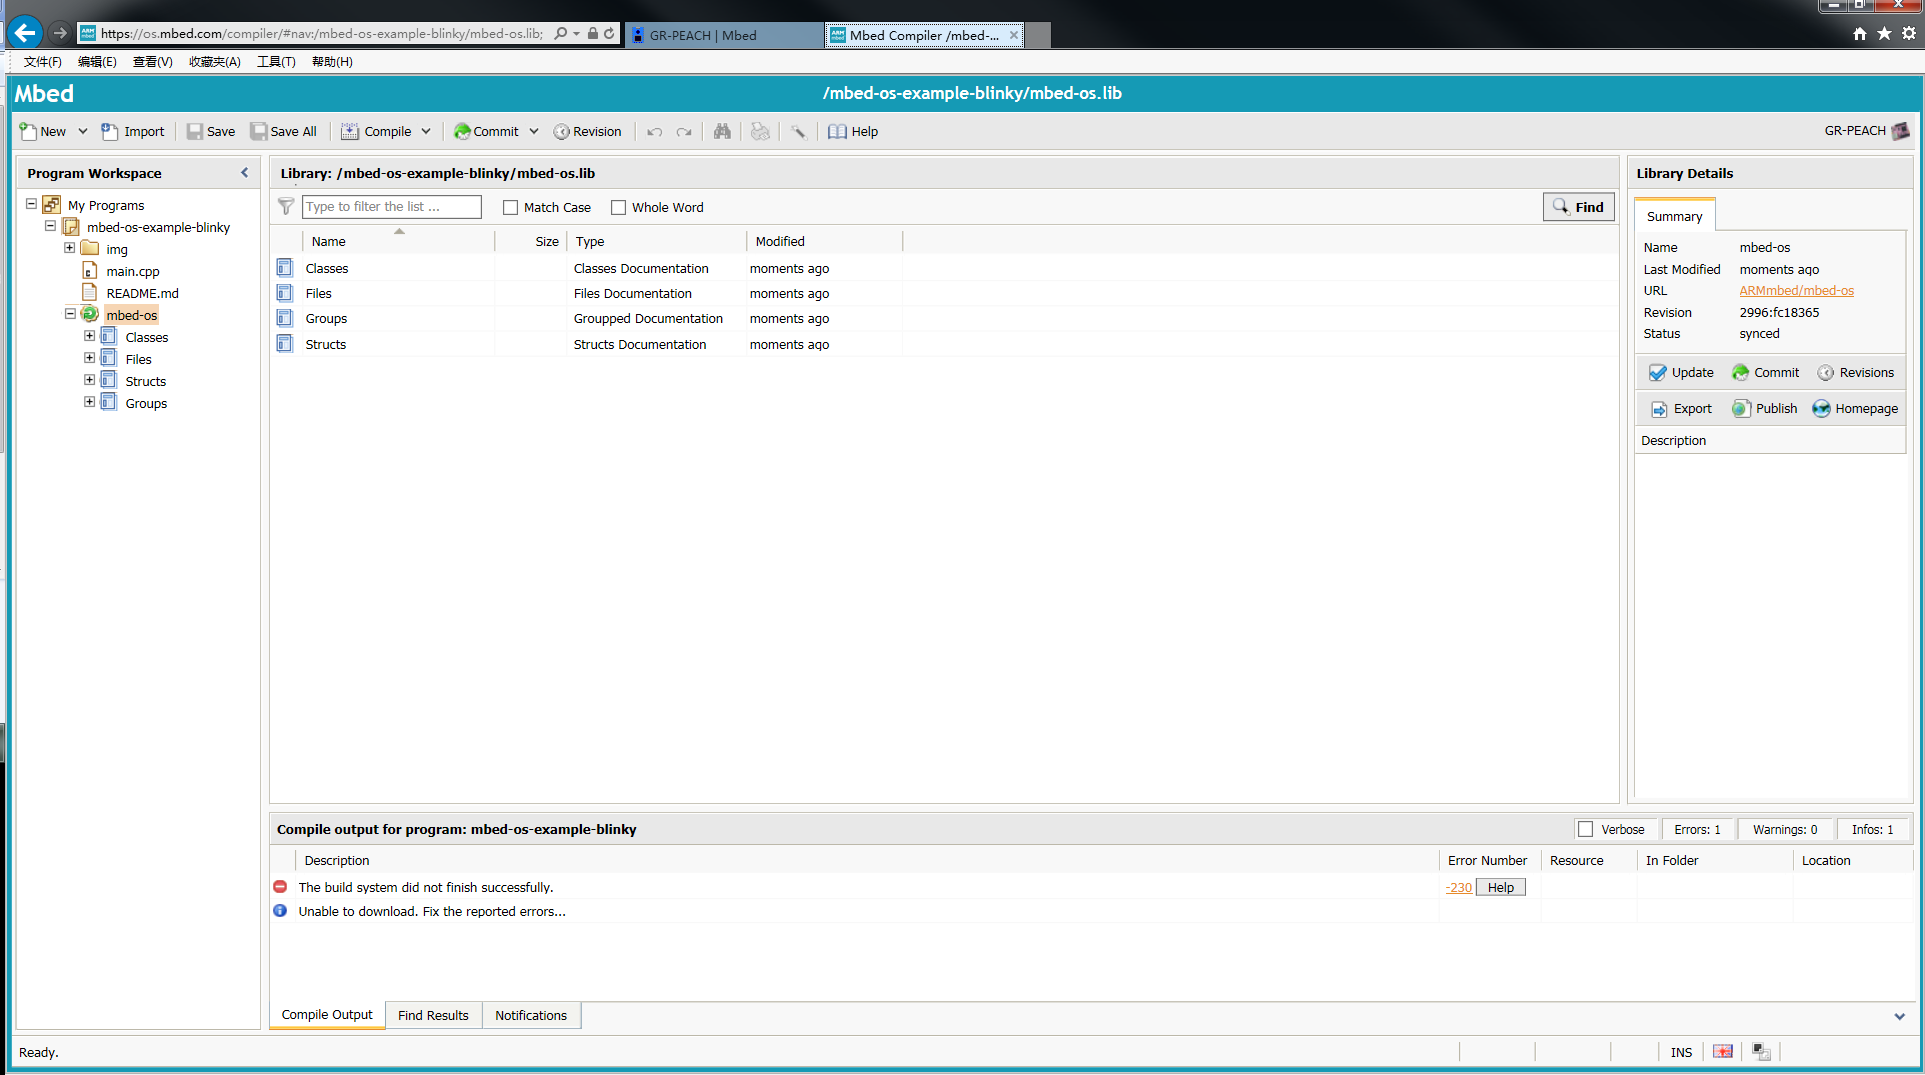Switch to the Notifications tab
Image resolution: width=1925 pixels, height=1075 pixels.
point(531,1016)
